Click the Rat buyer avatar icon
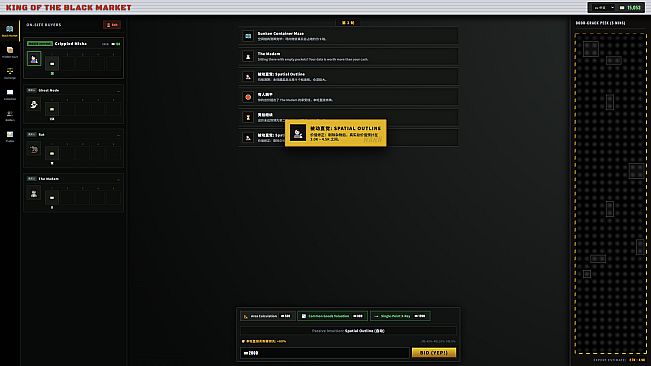 coord(34,149)
